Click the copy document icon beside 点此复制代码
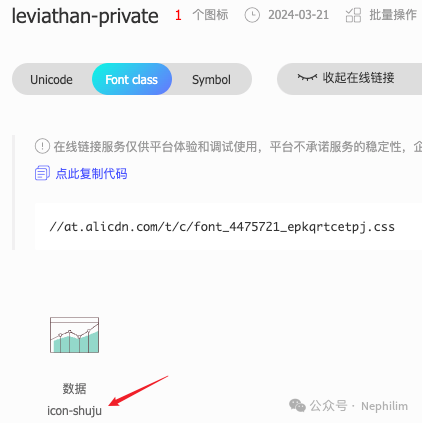Viewport: 422px width, 423px height. tap(42, 173)
